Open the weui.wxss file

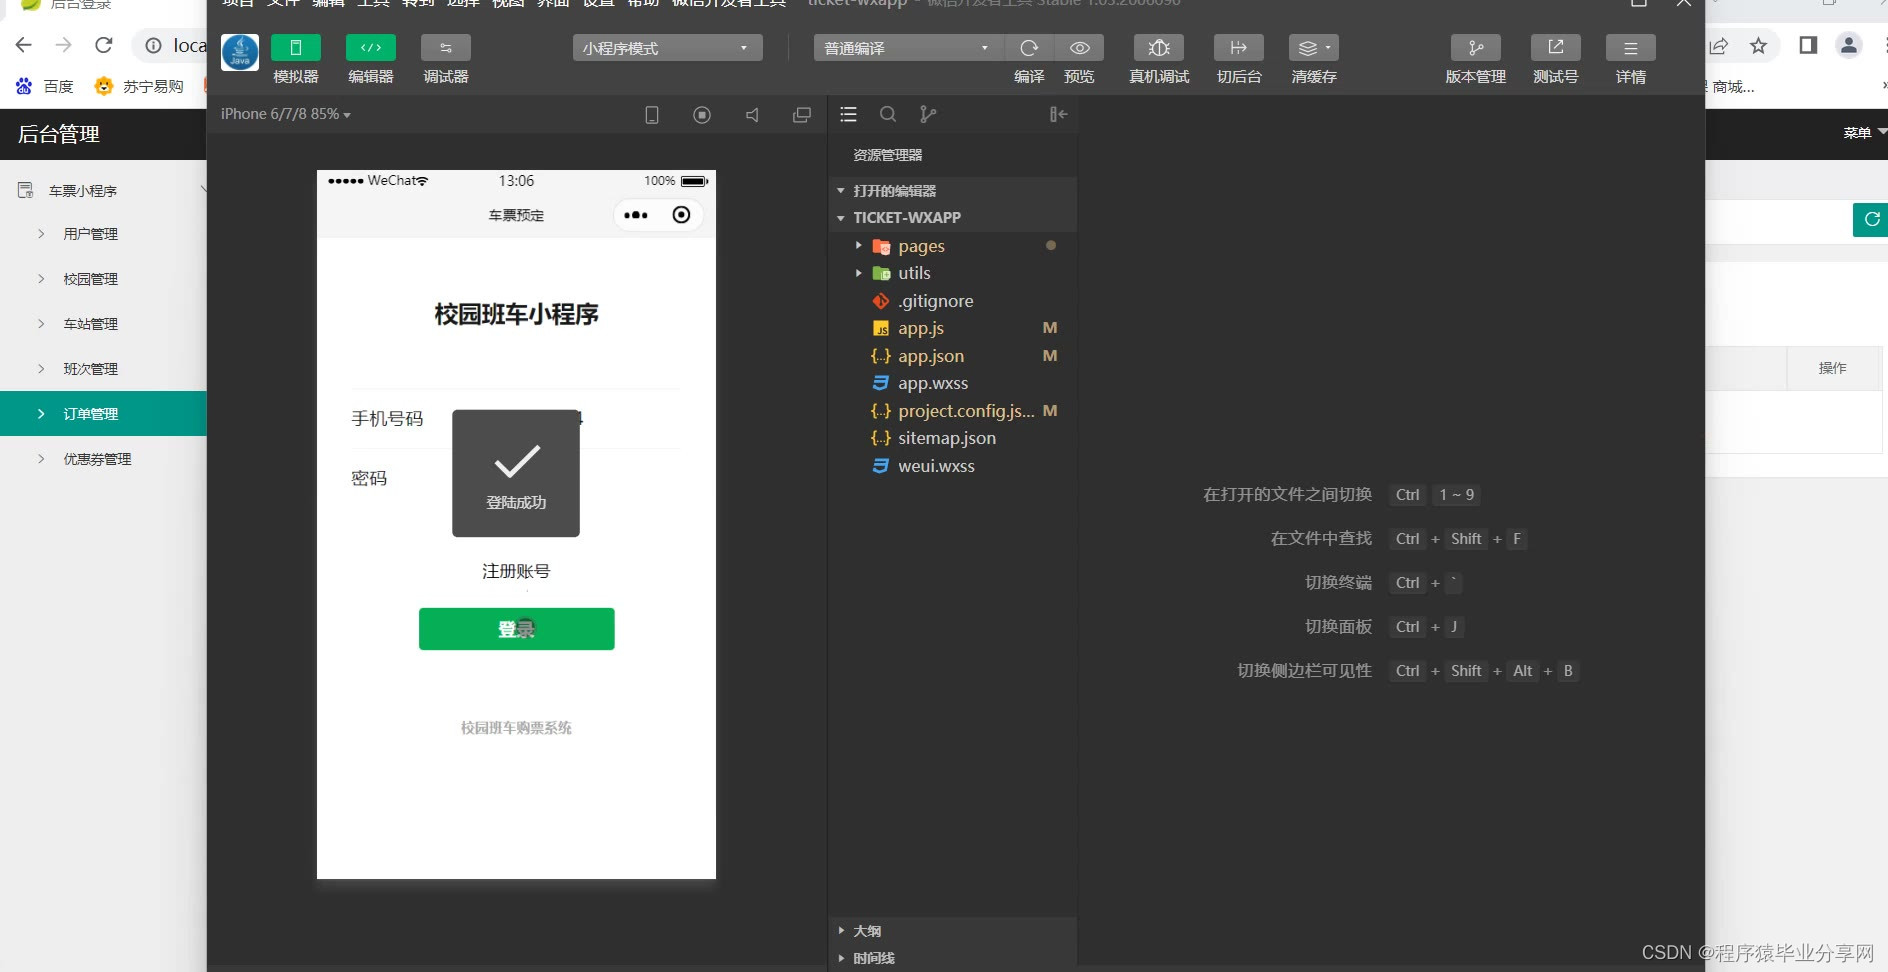[x=953, y=466]
